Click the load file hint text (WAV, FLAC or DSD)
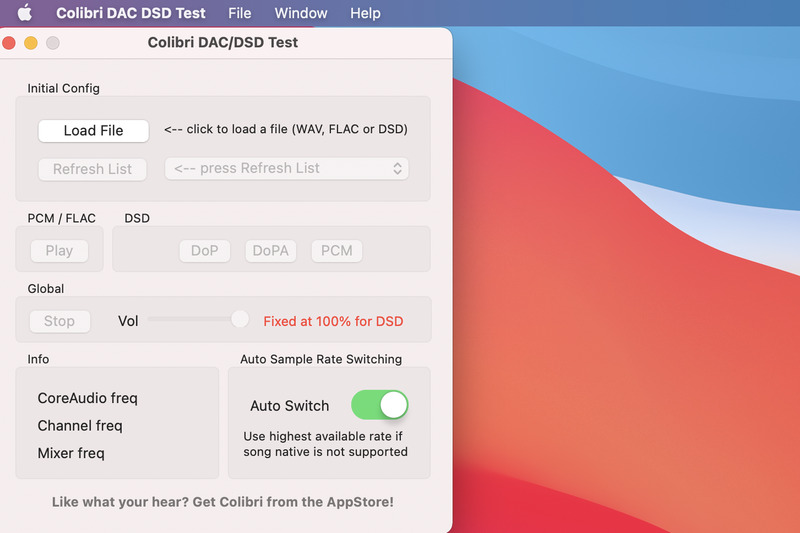Image resolution: width=800 pixels, height=533 pixels. [286, 129]
